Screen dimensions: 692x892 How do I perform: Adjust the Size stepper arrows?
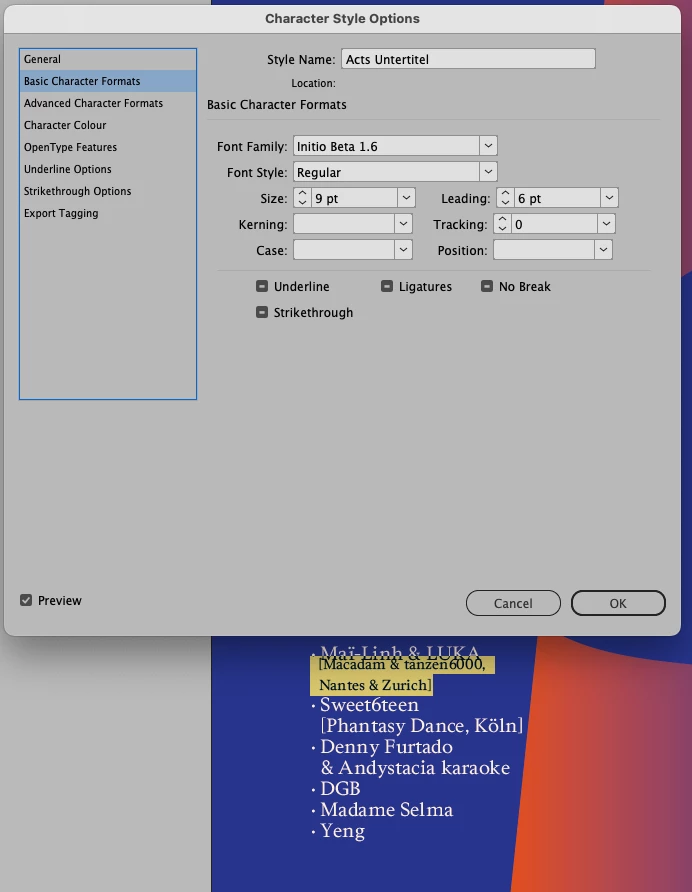pos(302,198)
